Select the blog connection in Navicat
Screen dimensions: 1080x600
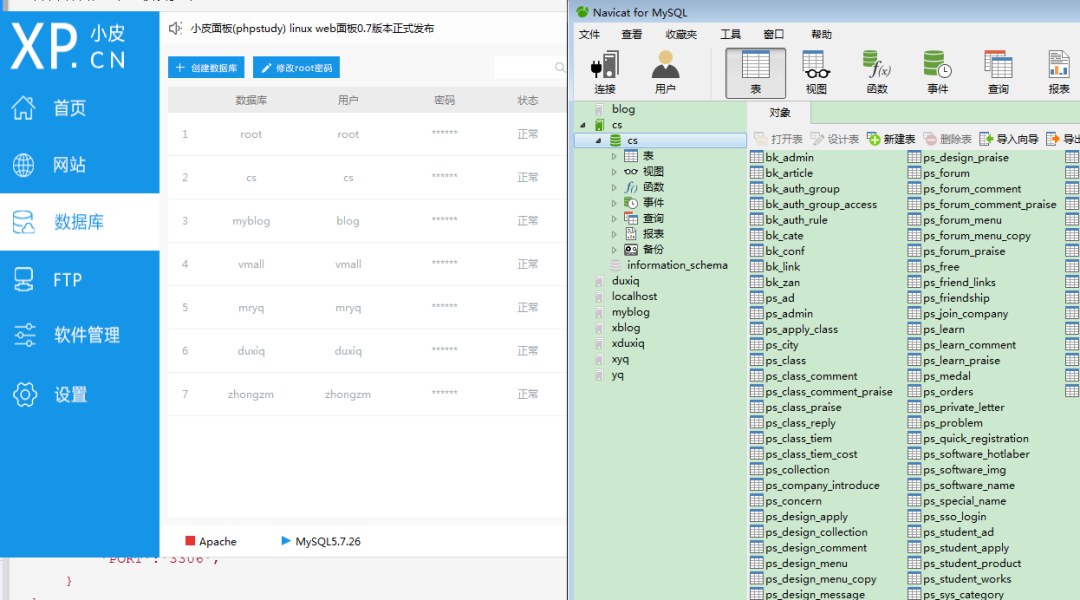(x=623, y=109)
